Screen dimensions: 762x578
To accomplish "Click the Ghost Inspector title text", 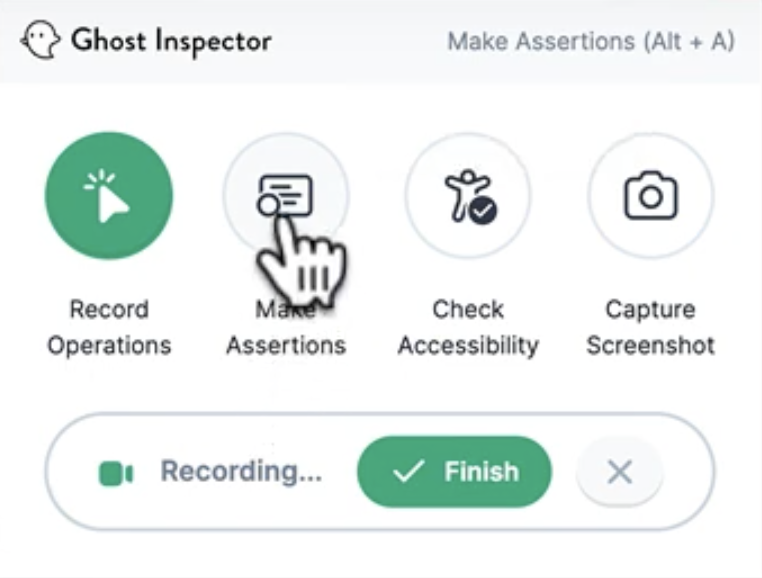I will pos(171,41).
